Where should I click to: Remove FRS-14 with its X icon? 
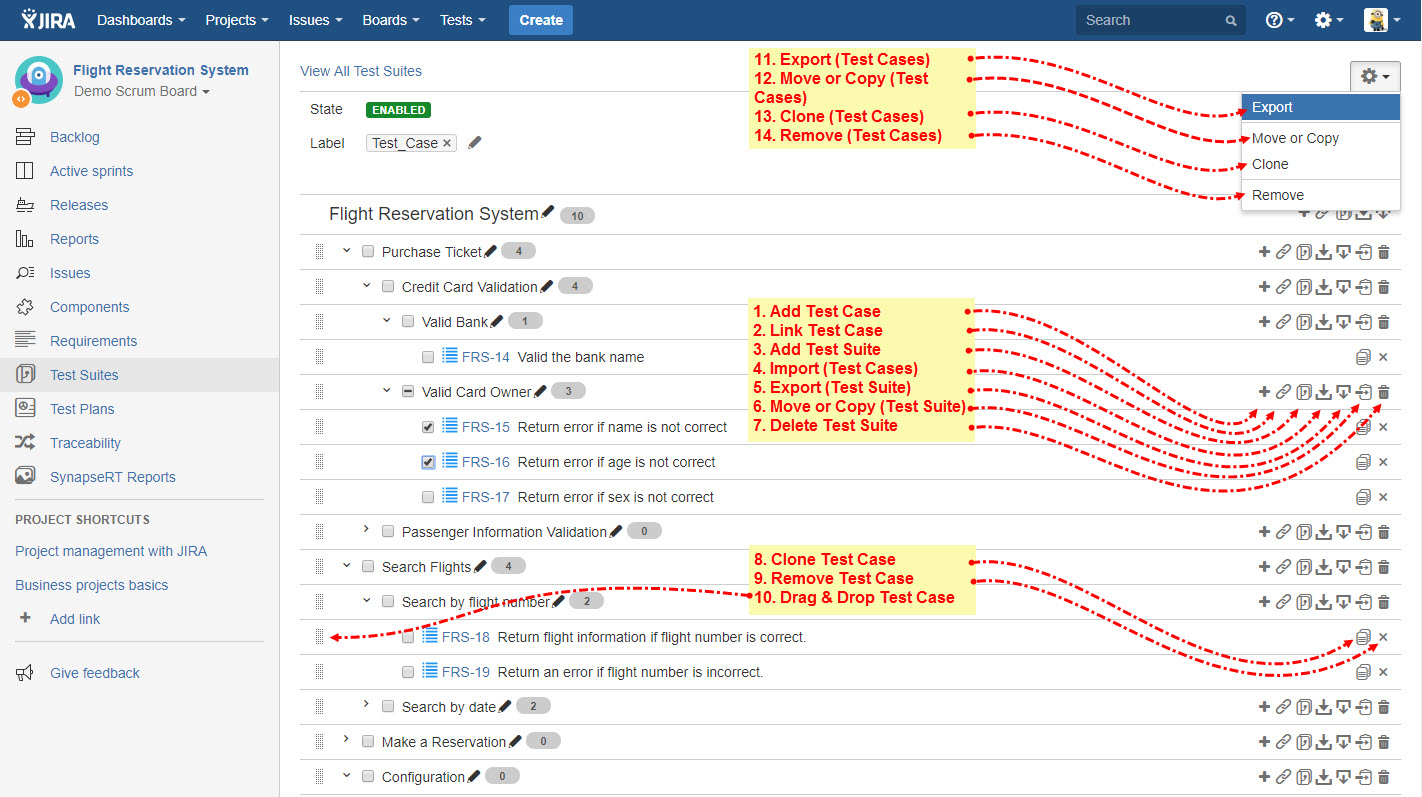pos(1383,357)
